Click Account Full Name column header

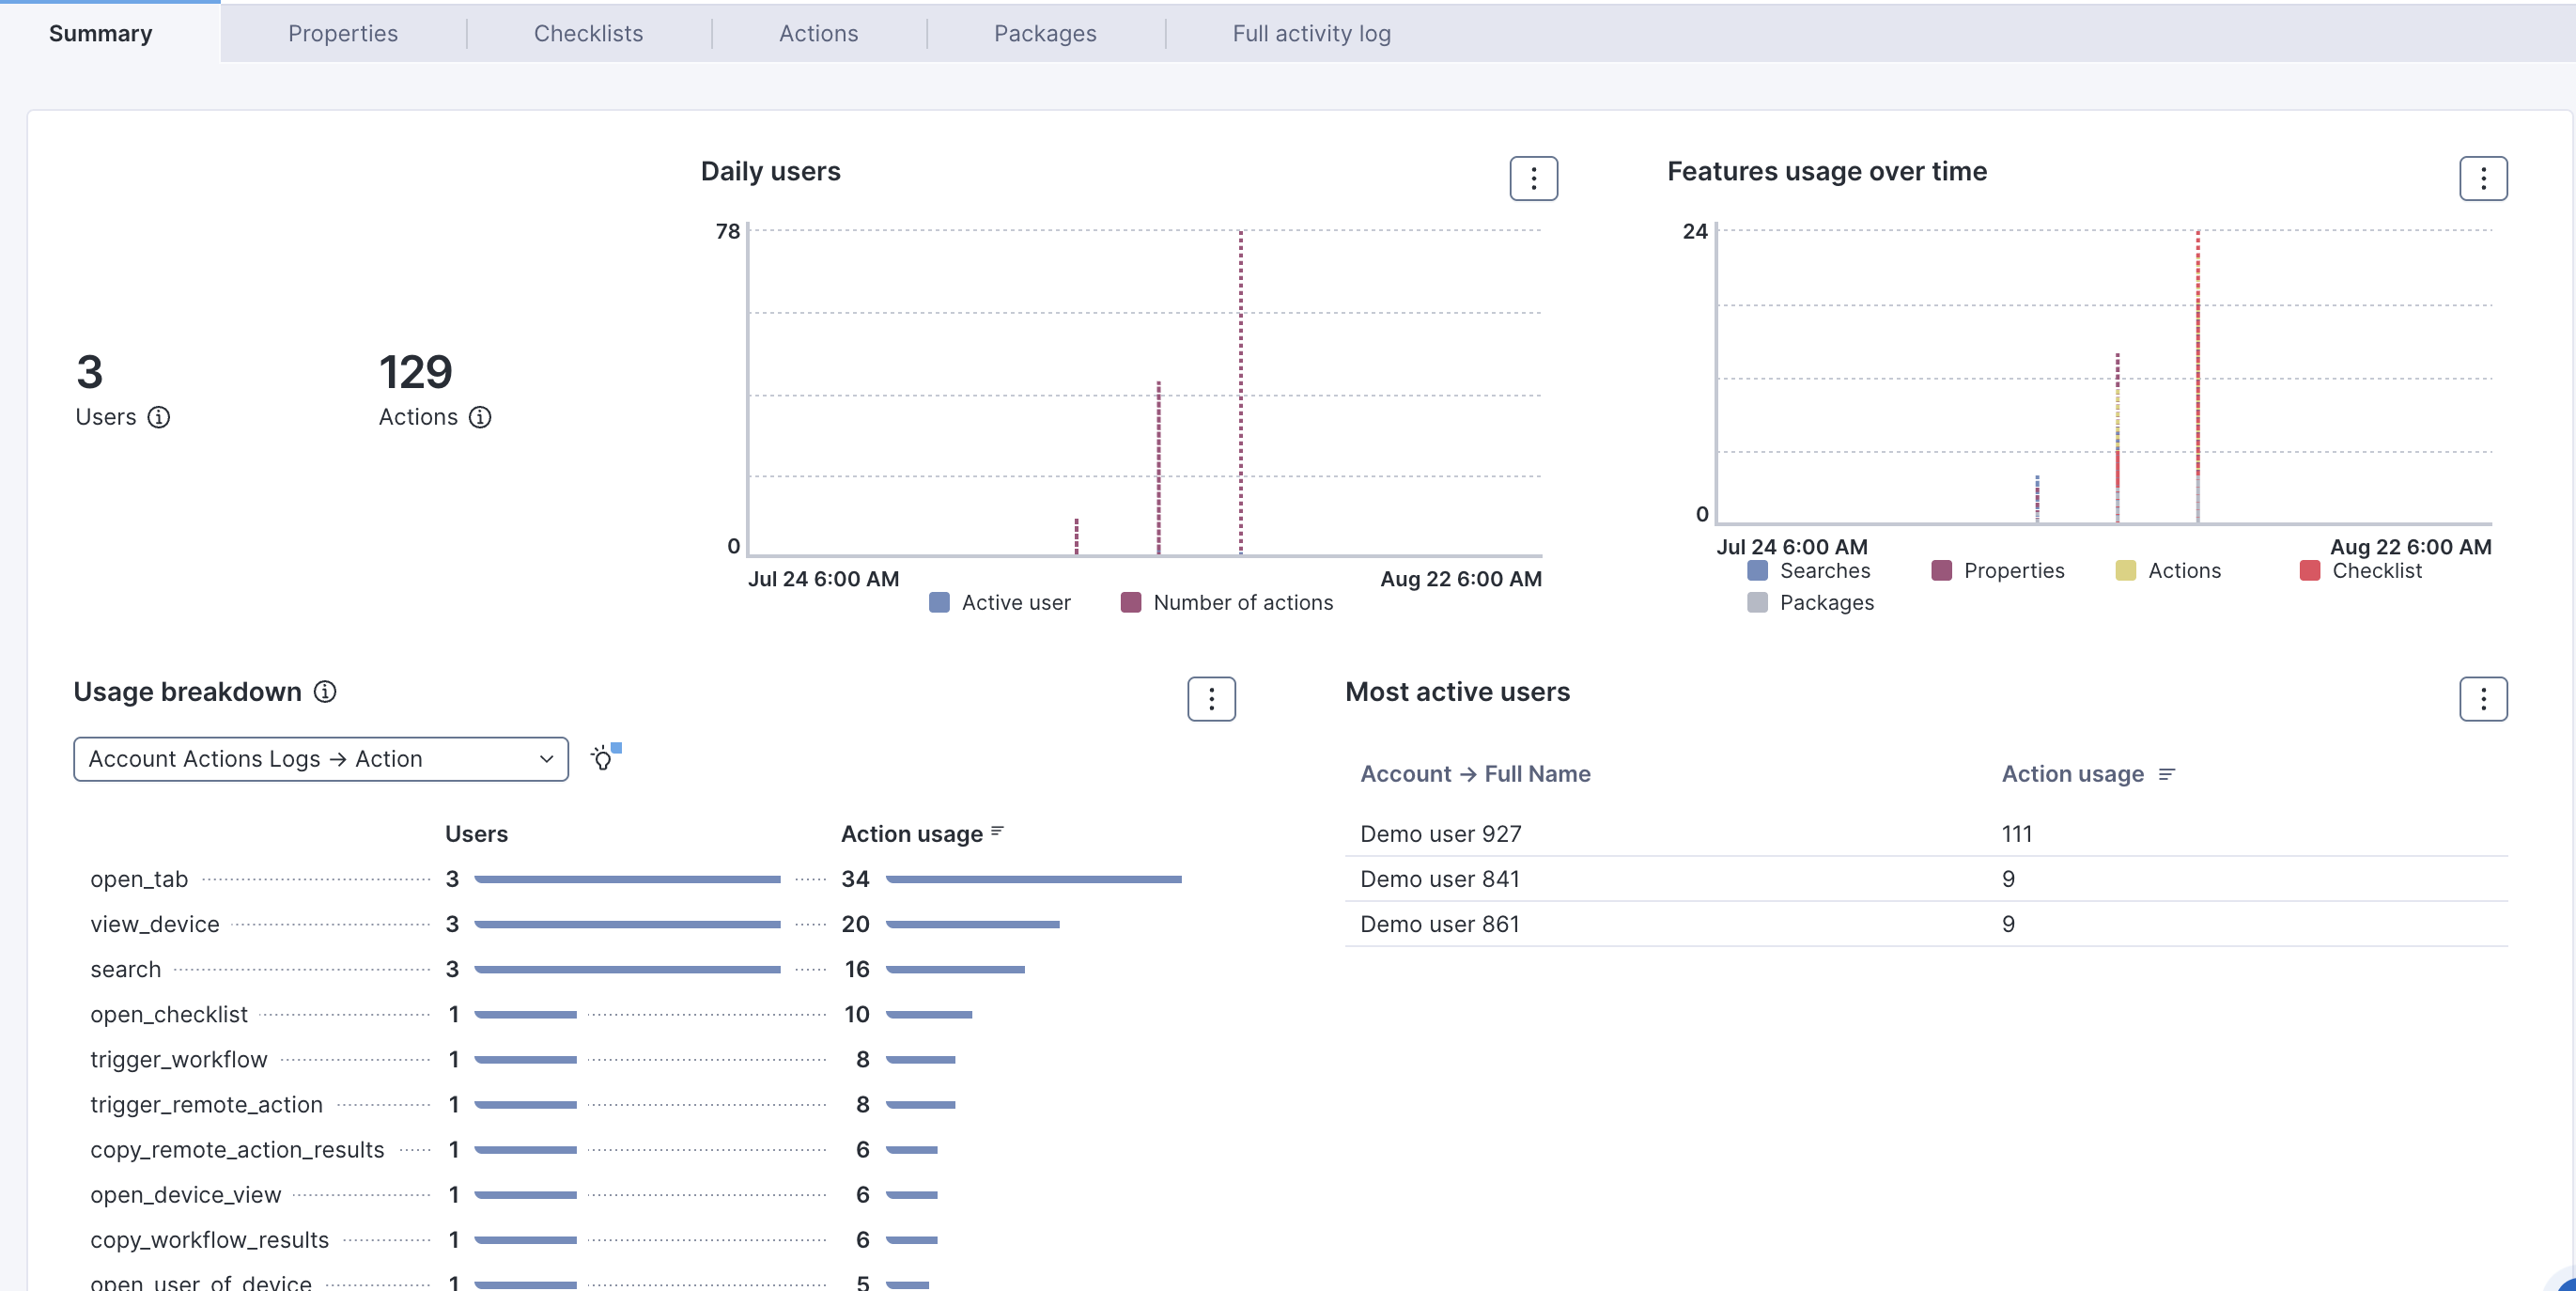(1475, 774)
